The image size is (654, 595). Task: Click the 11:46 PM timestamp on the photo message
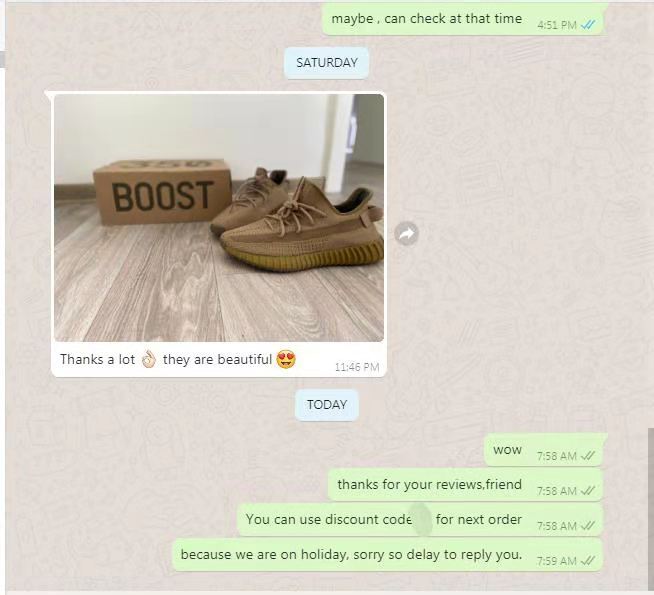click(x=357, y=367)
